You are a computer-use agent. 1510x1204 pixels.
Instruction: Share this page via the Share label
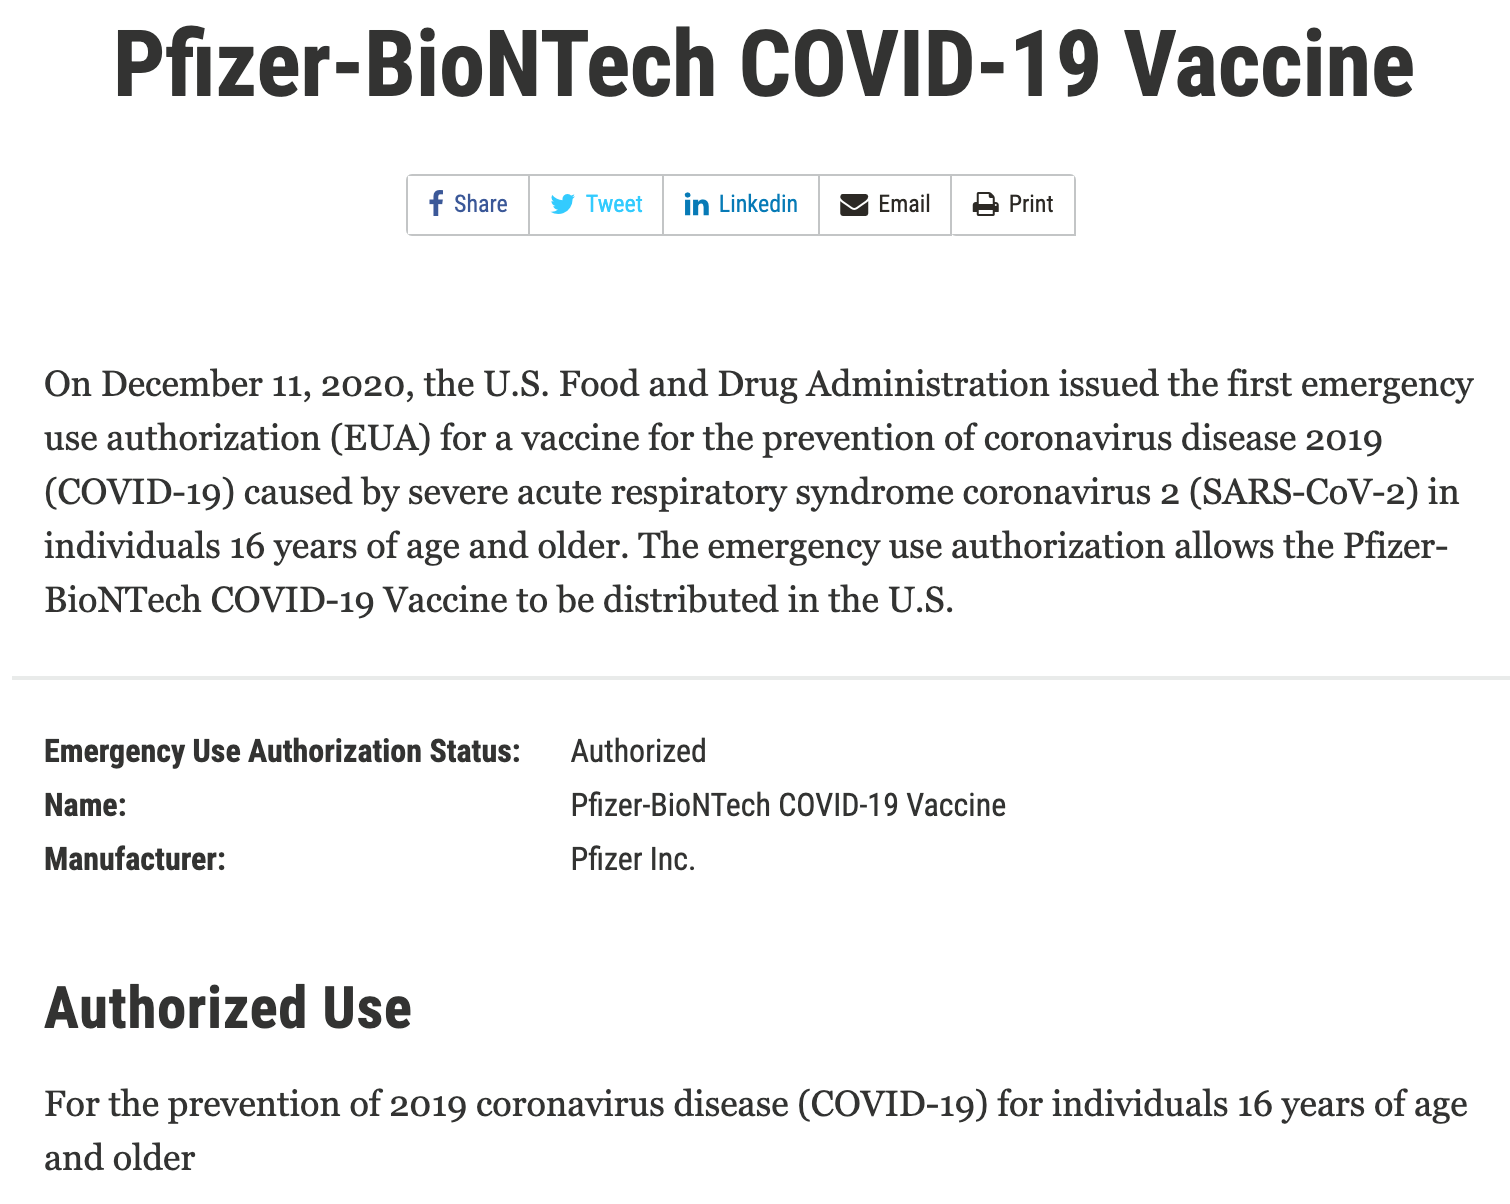tap(480, 204)
